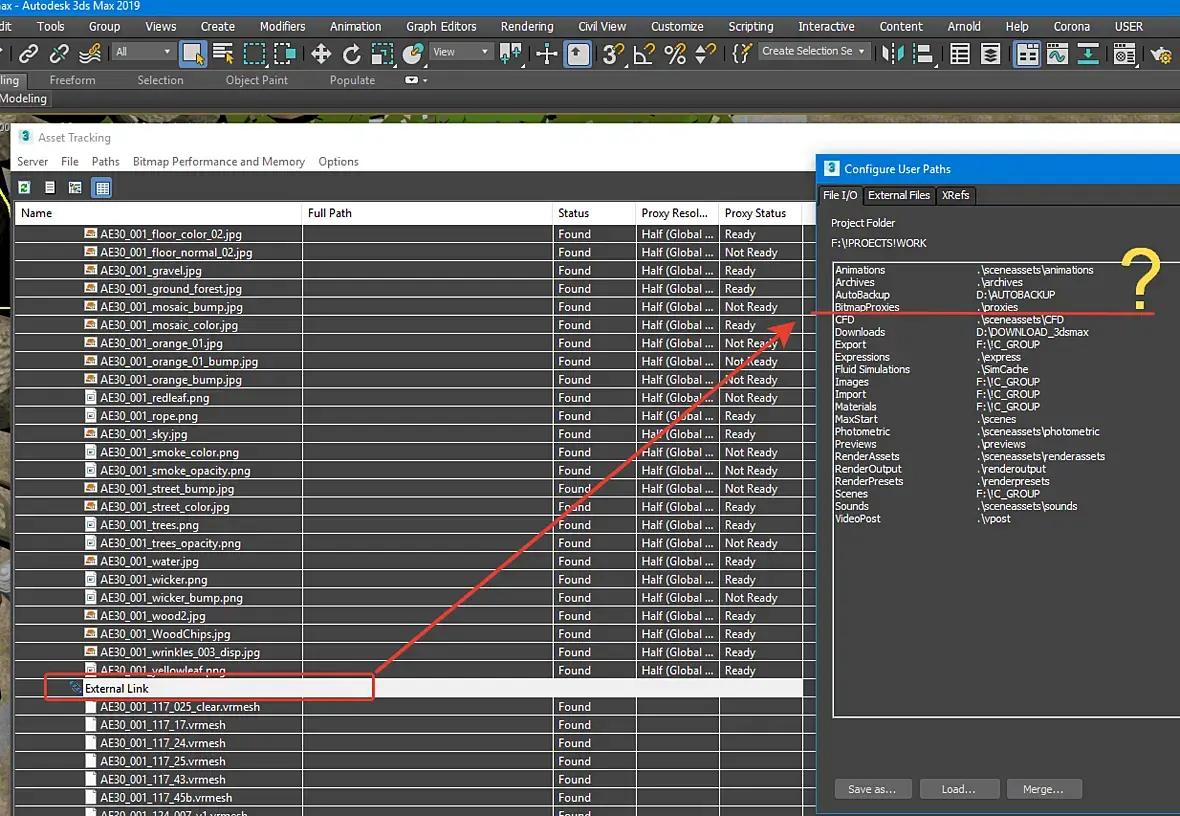Viewport: 1180px width, 816px height.
Task: Open Render Setup teapot icon
Action: pyautogui.click(x=1160, y=53)
